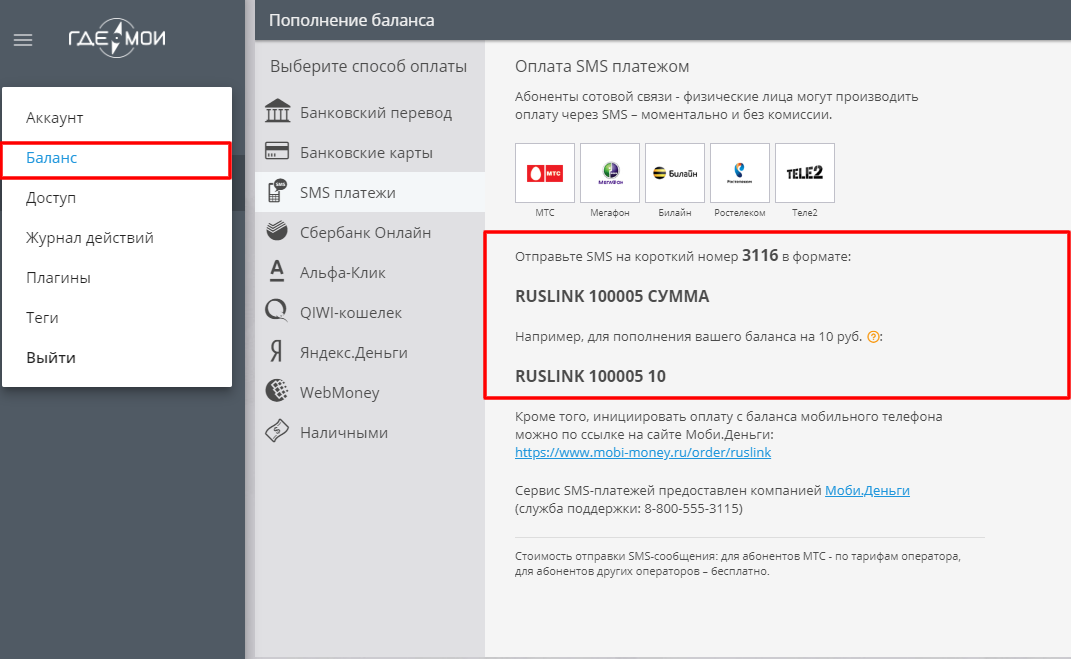Choose the МТС operator tile
1071x659 pixels.
coord(545,173)
